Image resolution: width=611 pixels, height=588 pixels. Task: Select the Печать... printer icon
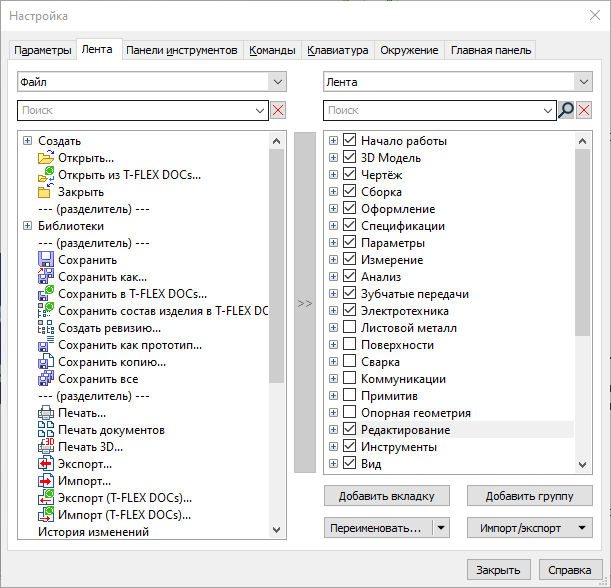click(x=46, y=413)
